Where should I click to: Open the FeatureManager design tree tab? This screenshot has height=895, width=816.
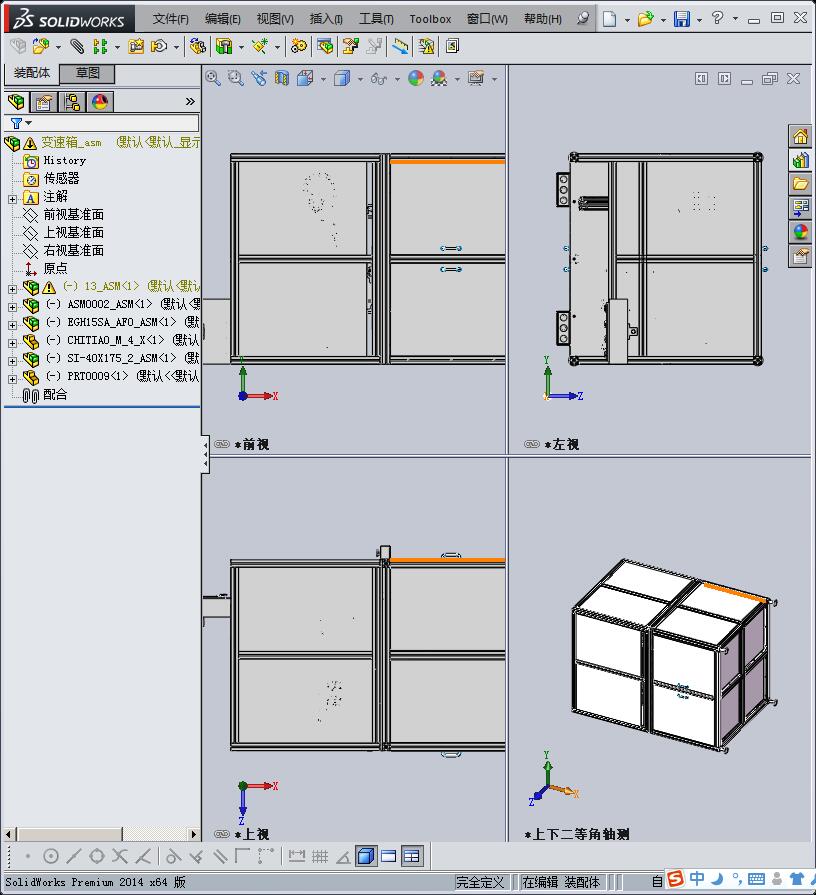click(17, 102)
